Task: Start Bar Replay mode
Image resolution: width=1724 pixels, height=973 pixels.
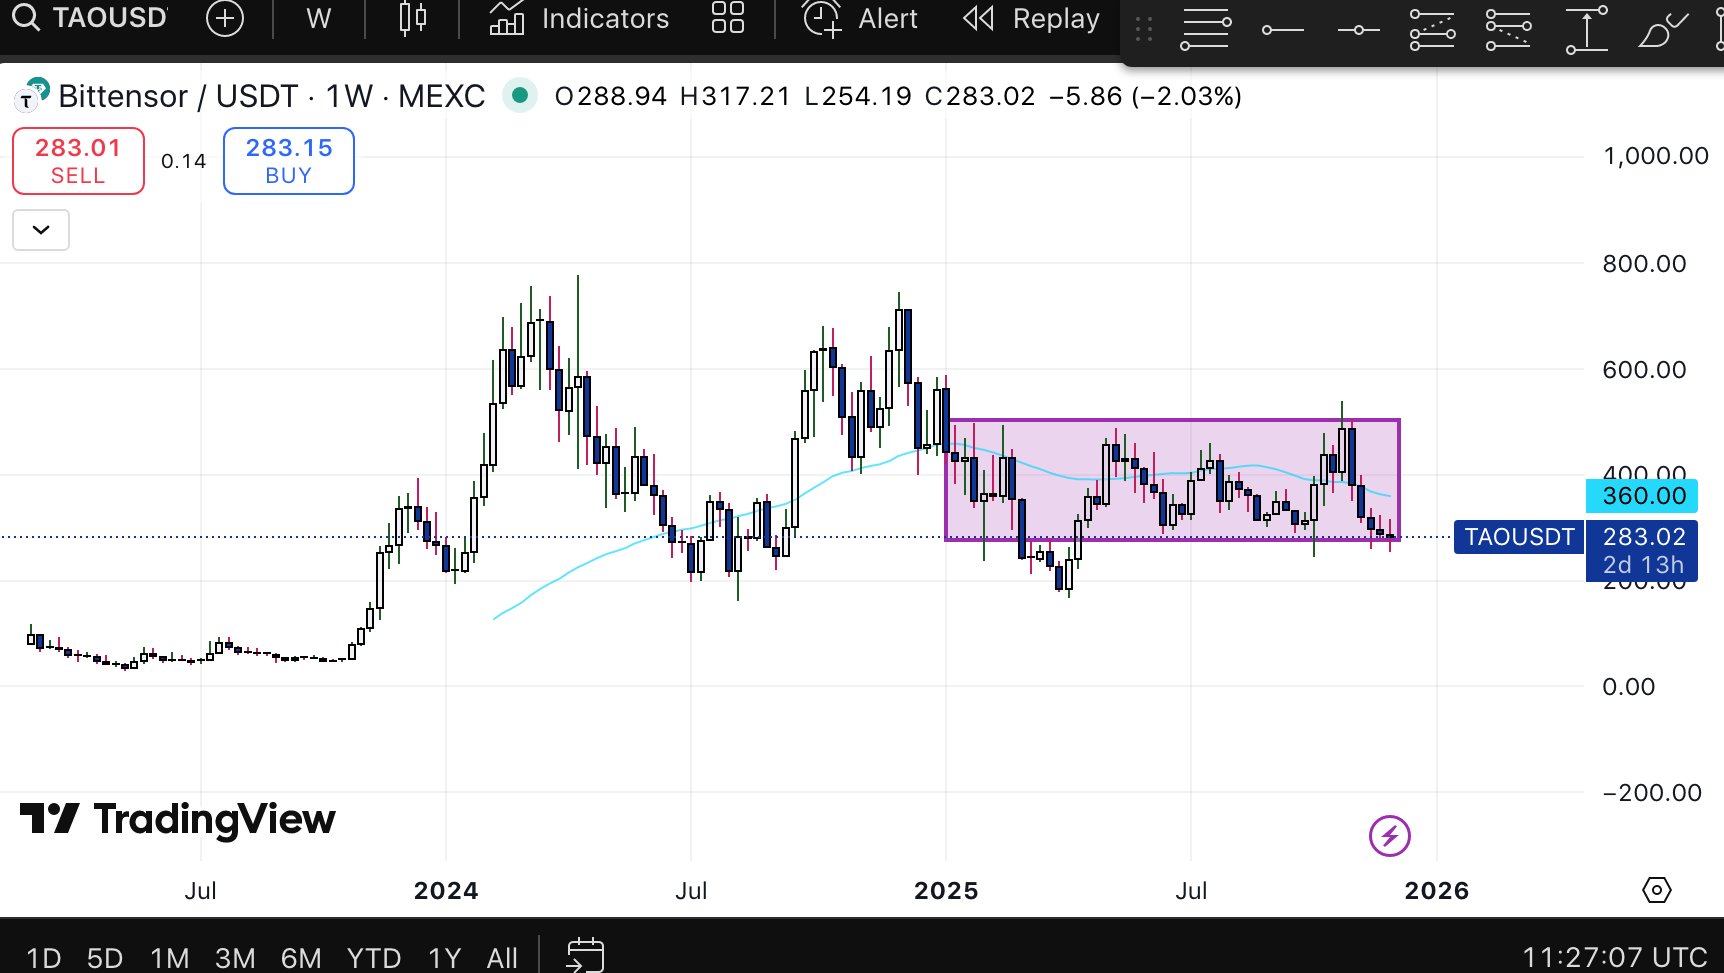Action: [x=1032, y=19]
